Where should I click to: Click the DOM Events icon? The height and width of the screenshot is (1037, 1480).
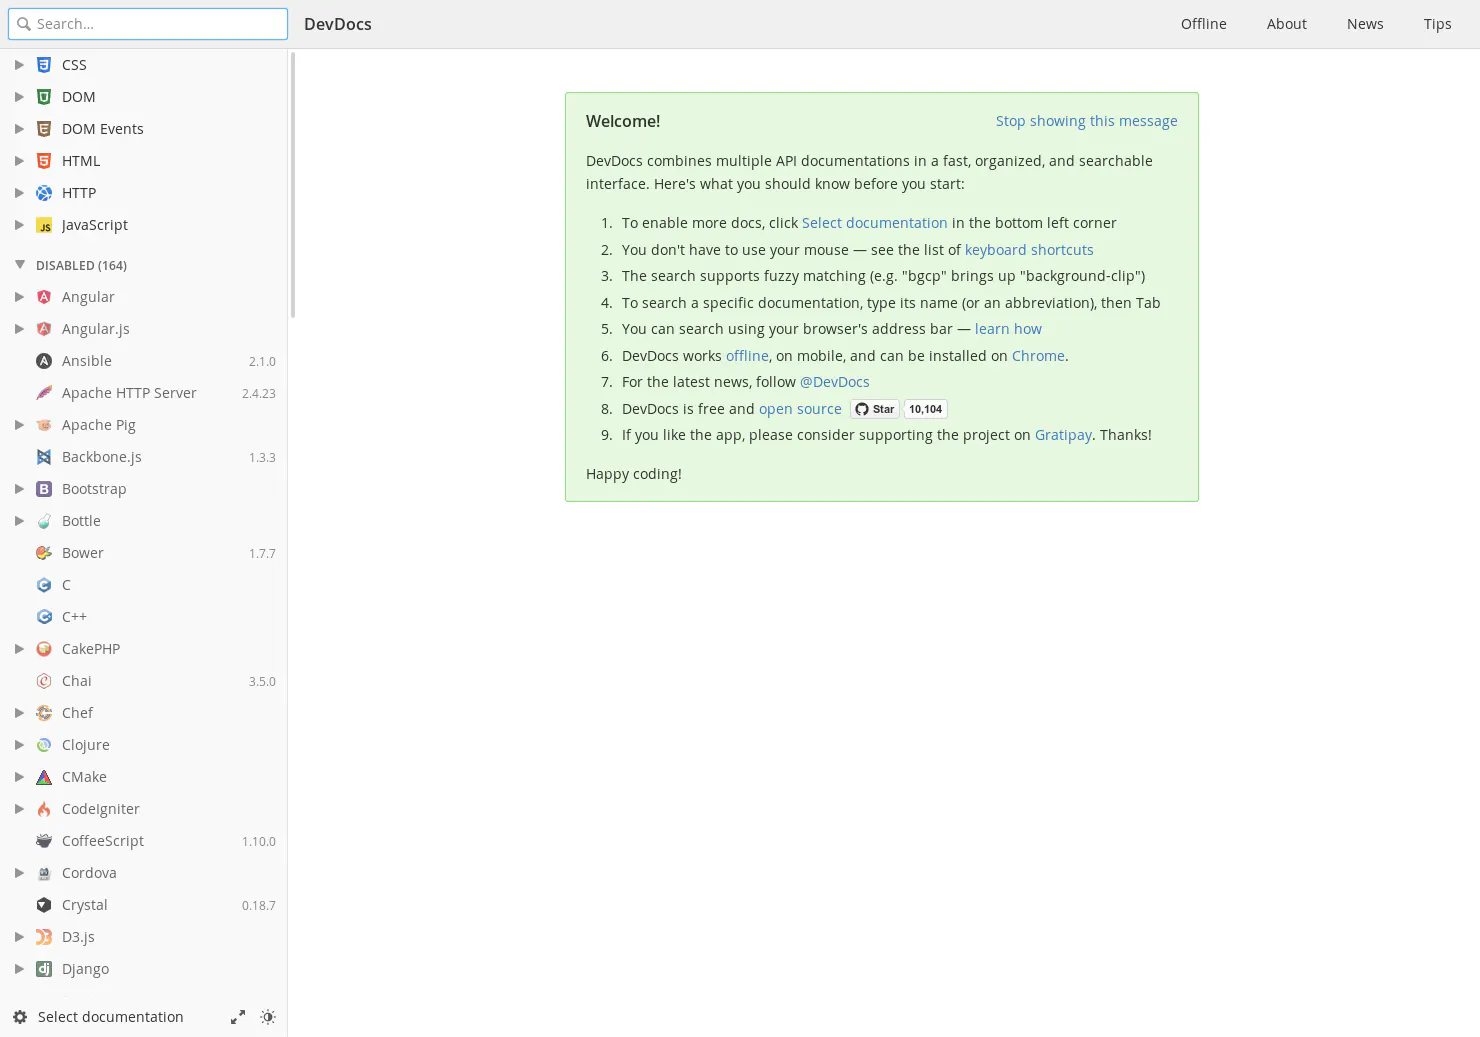44,129
